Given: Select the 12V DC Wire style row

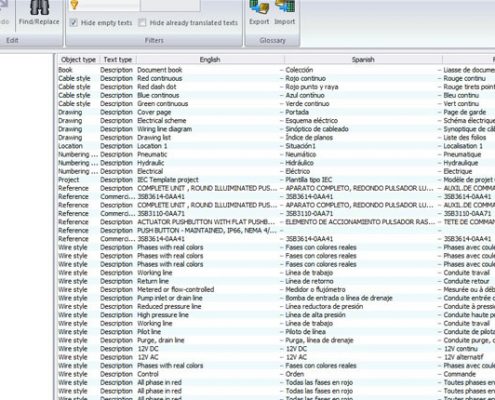Looking at the screenshot, I should pyautogui.click(x=276, y=349).
